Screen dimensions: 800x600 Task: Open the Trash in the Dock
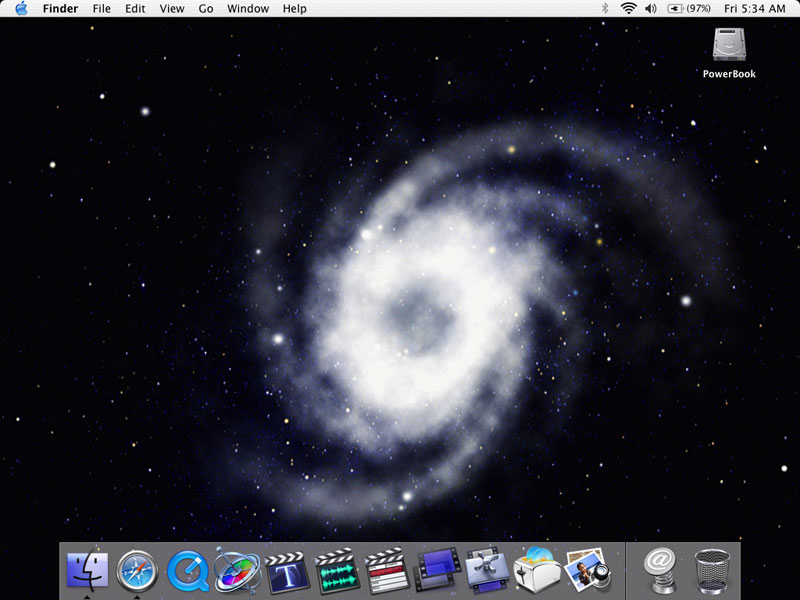712,571
